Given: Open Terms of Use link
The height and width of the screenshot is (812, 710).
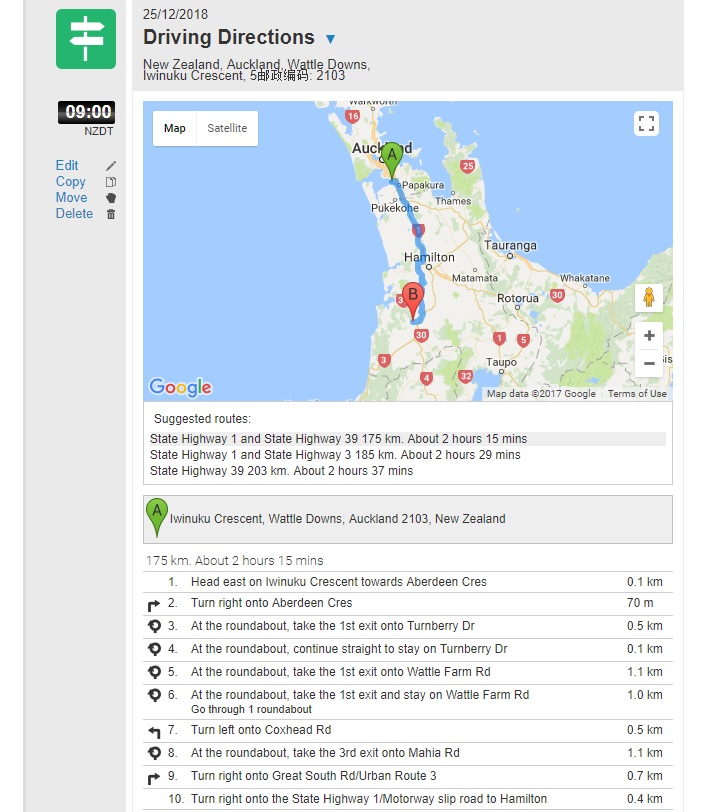Looking at the screenshot, I should [637, 394].
